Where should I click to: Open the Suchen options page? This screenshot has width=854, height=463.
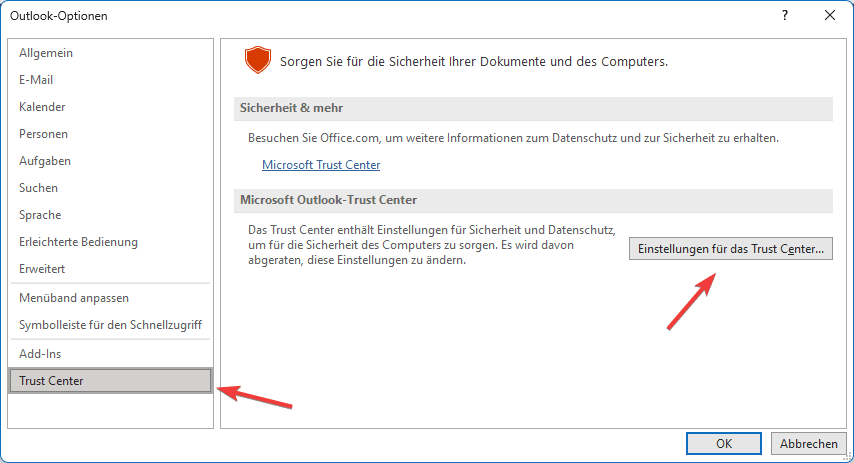[x=39, y=188]
